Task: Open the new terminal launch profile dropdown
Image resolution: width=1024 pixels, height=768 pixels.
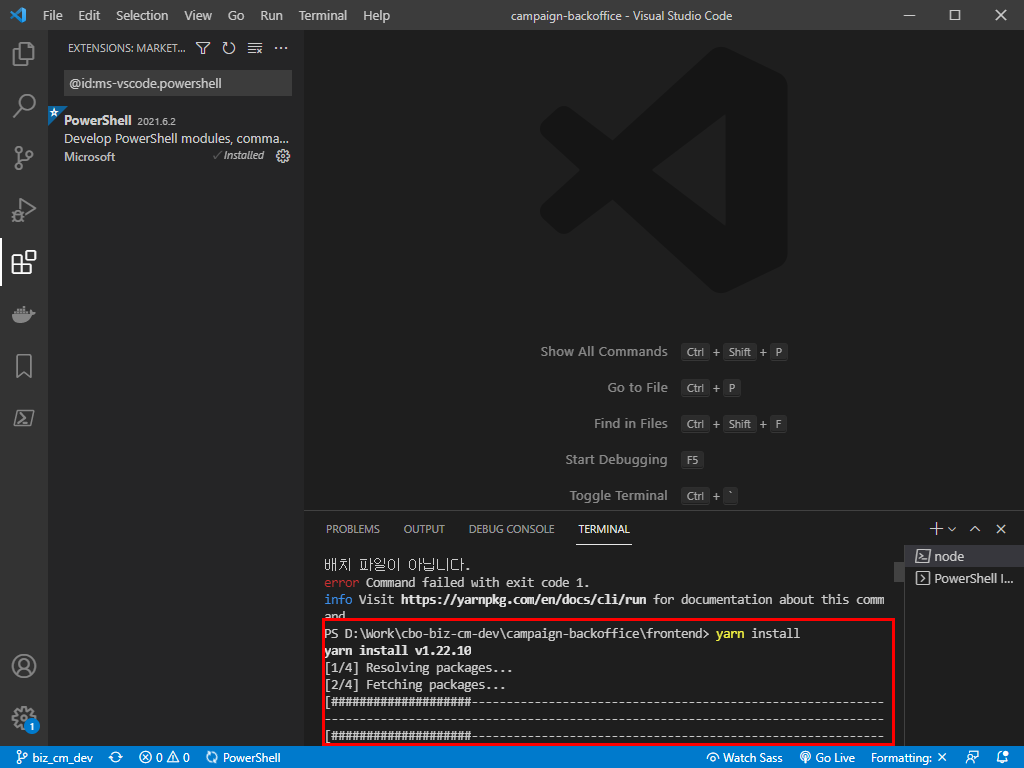Action: [x=952, y=529]
